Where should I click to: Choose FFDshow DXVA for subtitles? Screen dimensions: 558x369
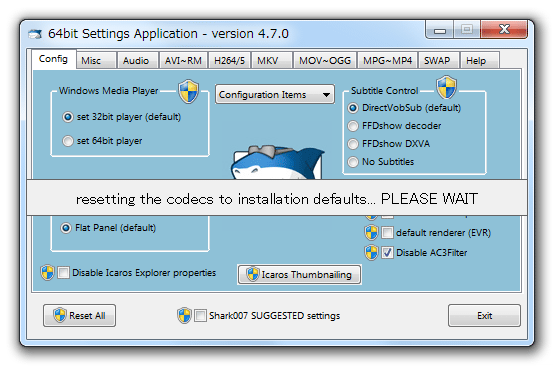pos(353,144)
